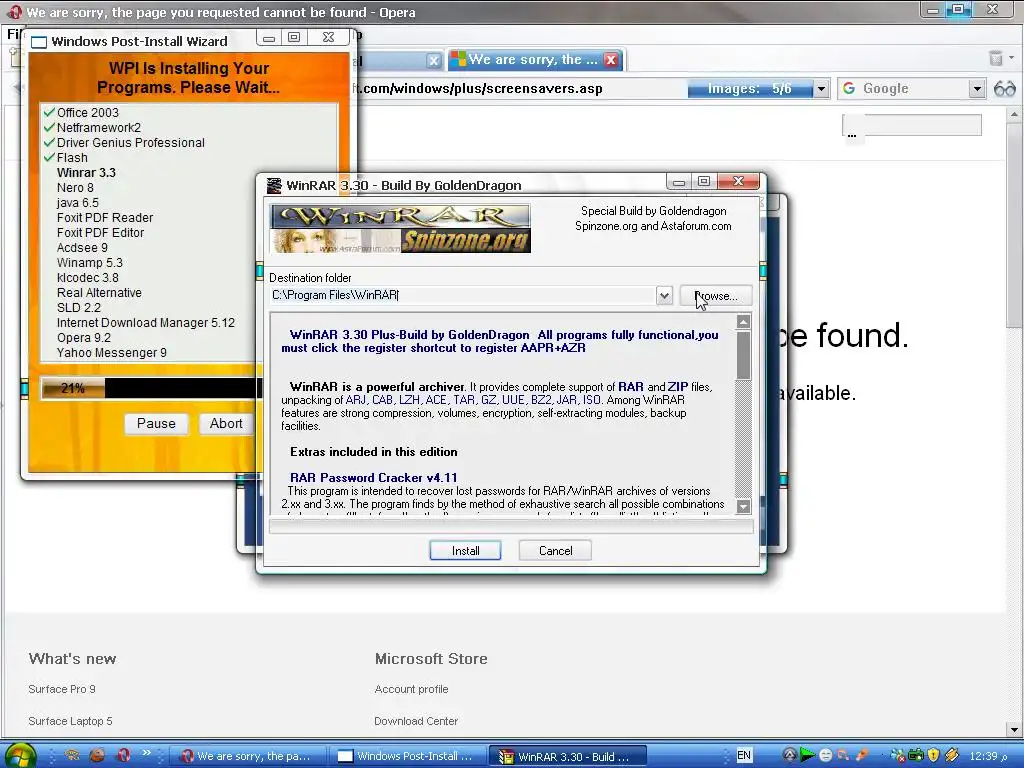1024x768 pixels.
Task: Click the WinRAR dialog title bar icon
Action: point(274,185)
